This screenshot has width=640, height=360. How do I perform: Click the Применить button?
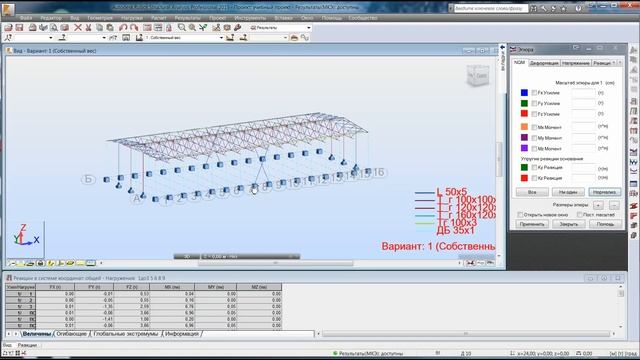(x=532, y=224)
